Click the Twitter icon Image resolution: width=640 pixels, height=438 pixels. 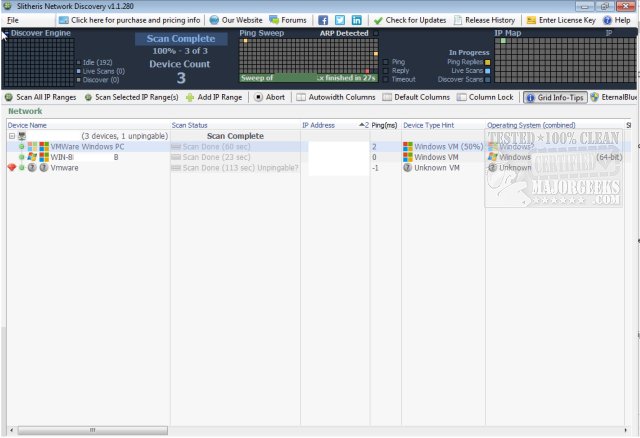(x=340, y=20)
